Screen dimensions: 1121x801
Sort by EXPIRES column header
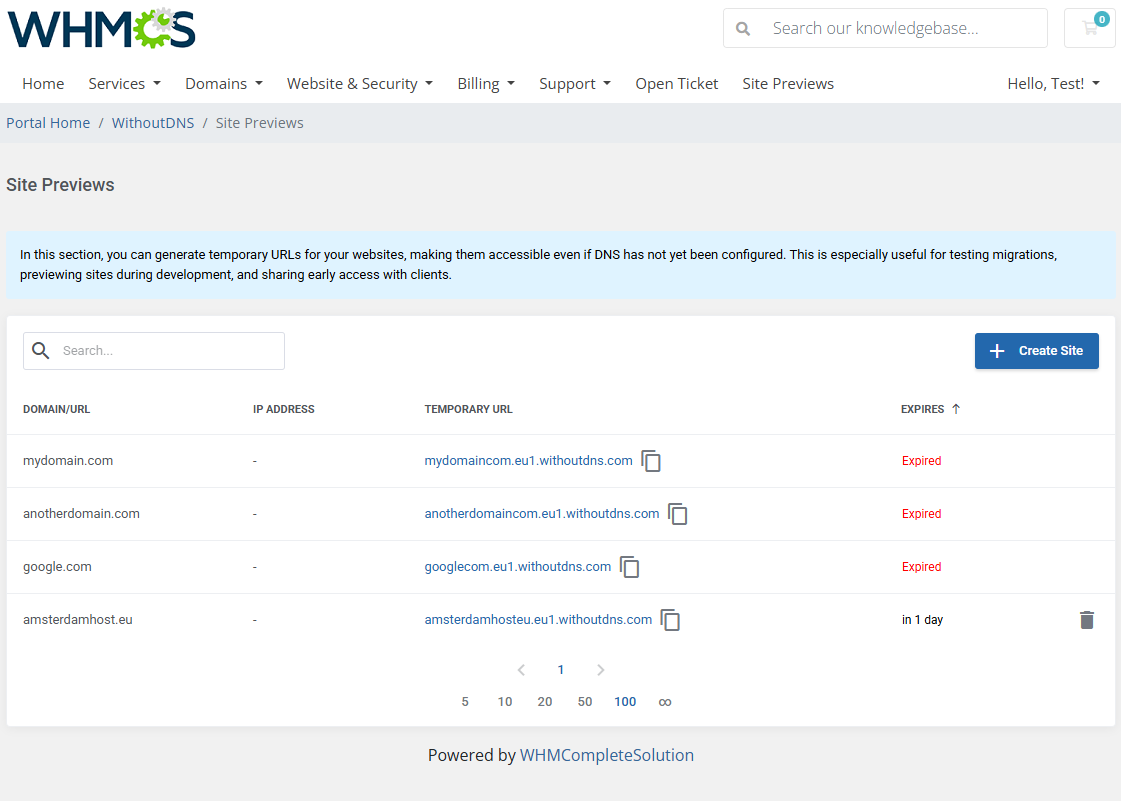[922, 409]
